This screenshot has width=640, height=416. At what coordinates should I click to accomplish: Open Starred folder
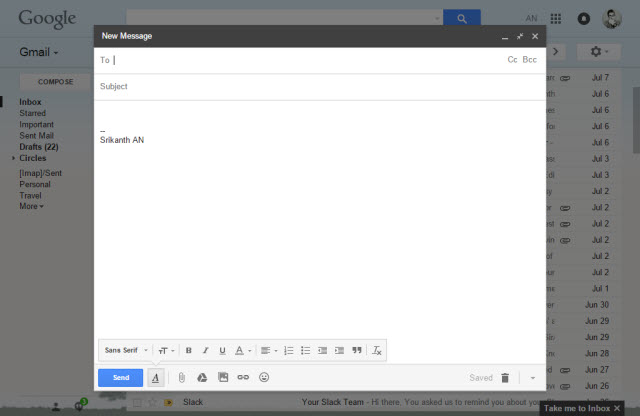pos(32,113)
